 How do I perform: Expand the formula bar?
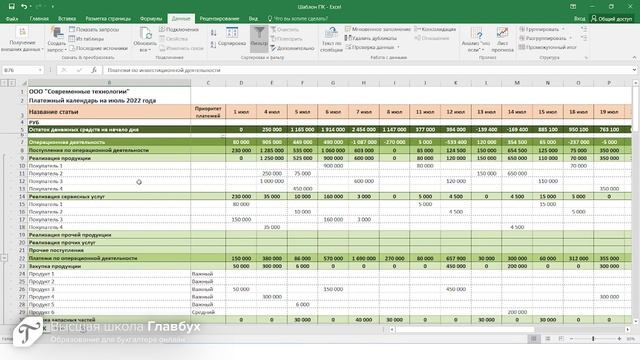[634, 70]
